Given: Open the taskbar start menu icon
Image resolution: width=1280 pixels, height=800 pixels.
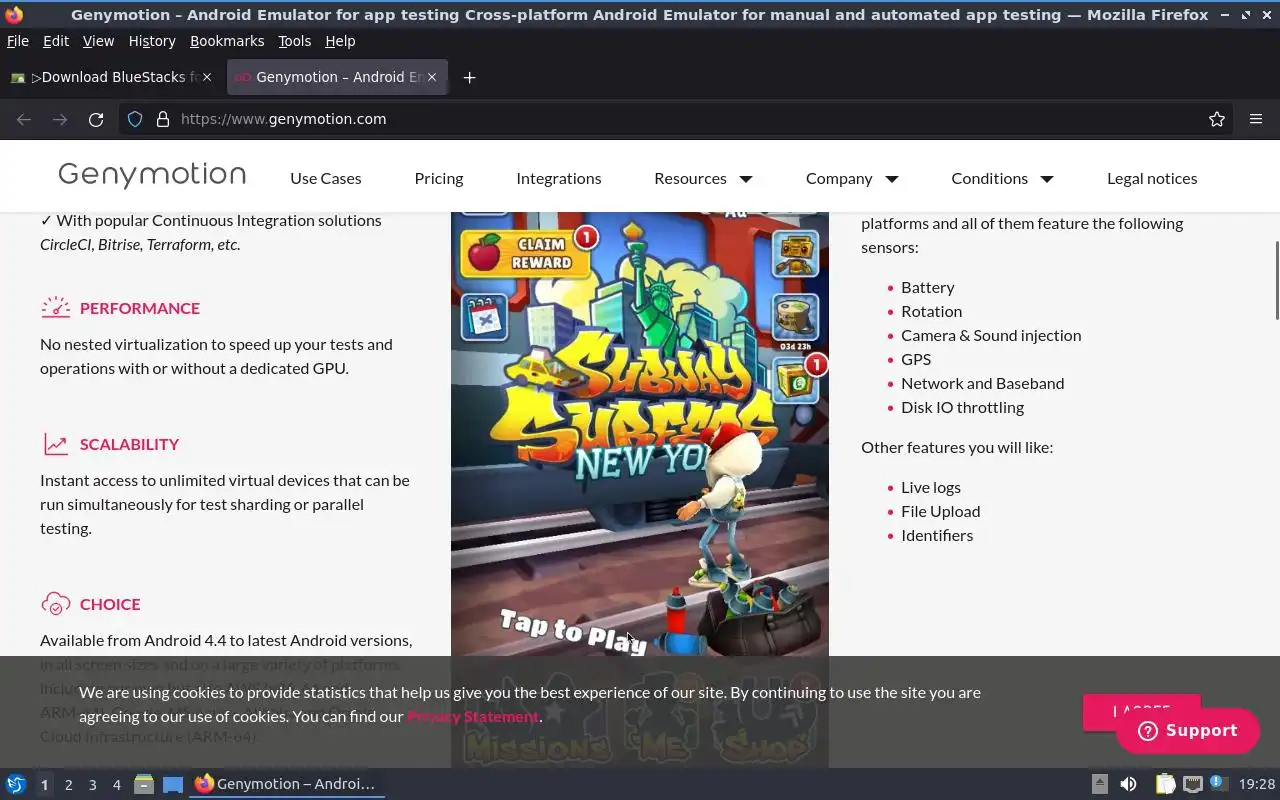Looking at the screenshot, I should (15, 784).
